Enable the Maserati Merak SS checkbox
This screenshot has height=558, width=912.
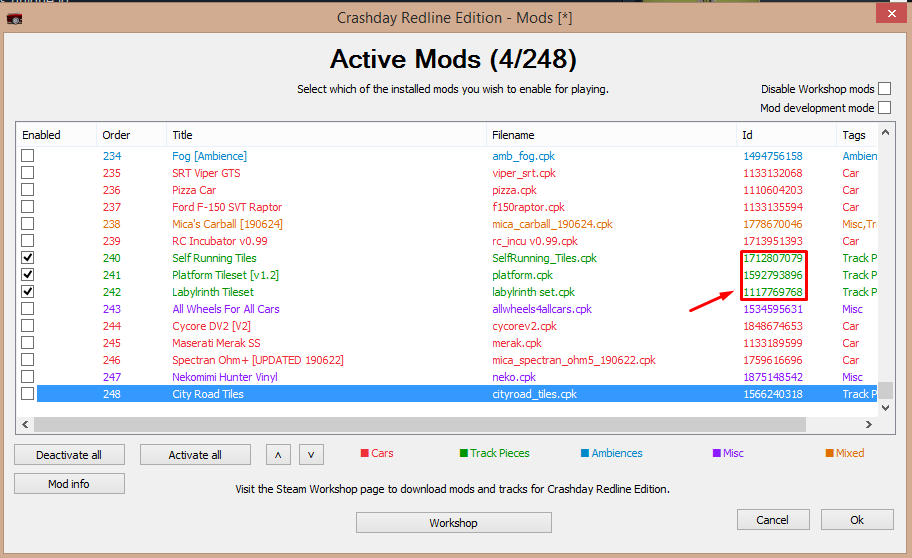pyautogui.click(x=27, y=342)
